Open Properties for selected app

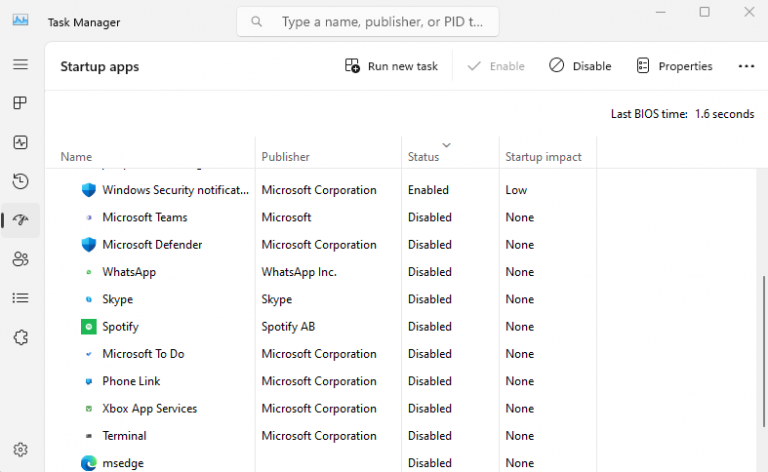674,66
